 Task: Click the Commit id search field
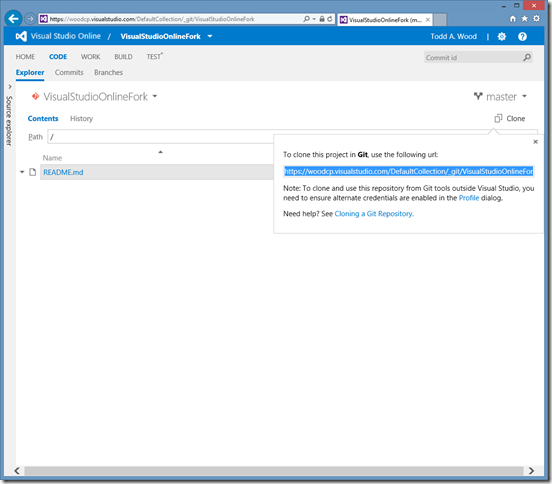point(473,57)
